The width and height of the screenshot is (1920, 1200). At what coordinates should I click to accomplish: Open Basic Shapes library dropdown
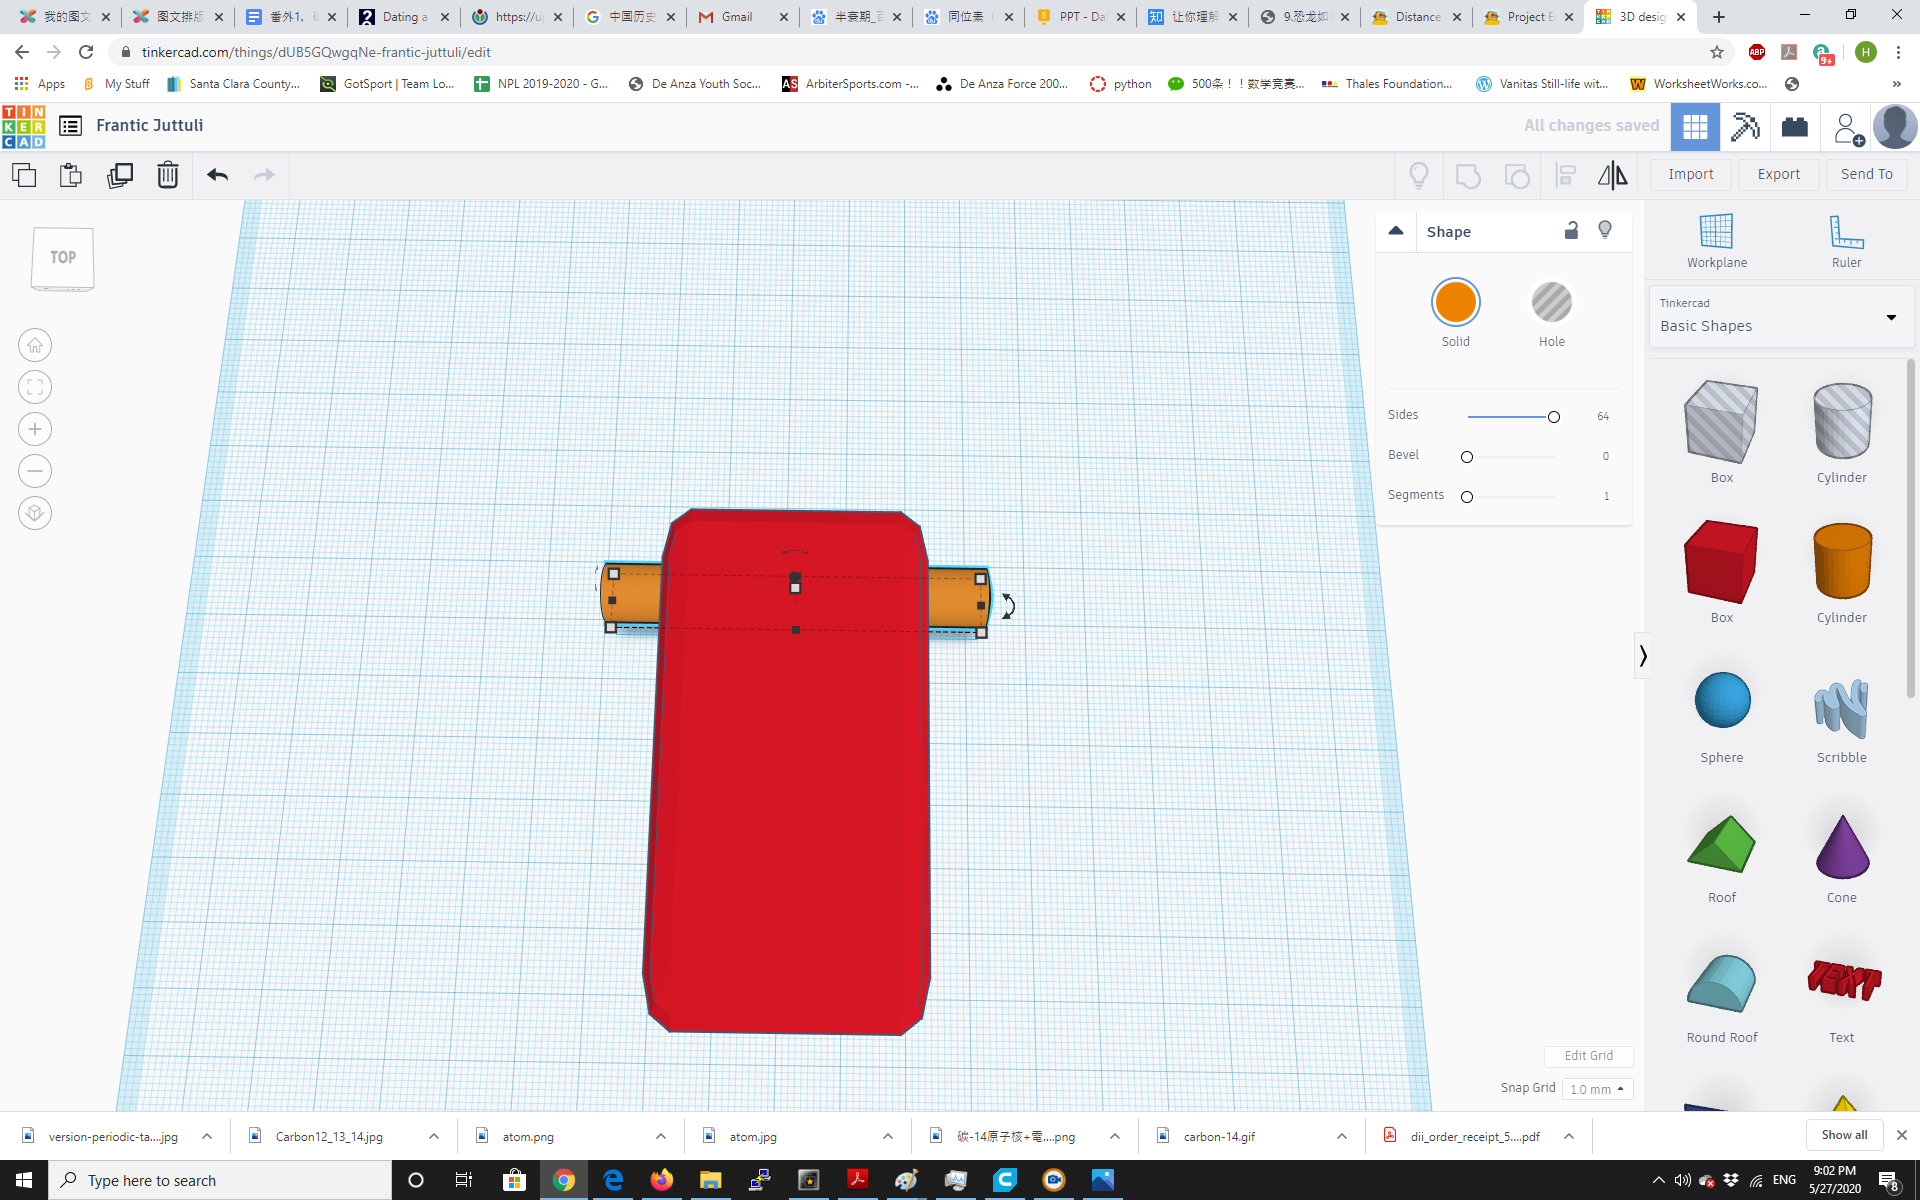[1780, 317]
